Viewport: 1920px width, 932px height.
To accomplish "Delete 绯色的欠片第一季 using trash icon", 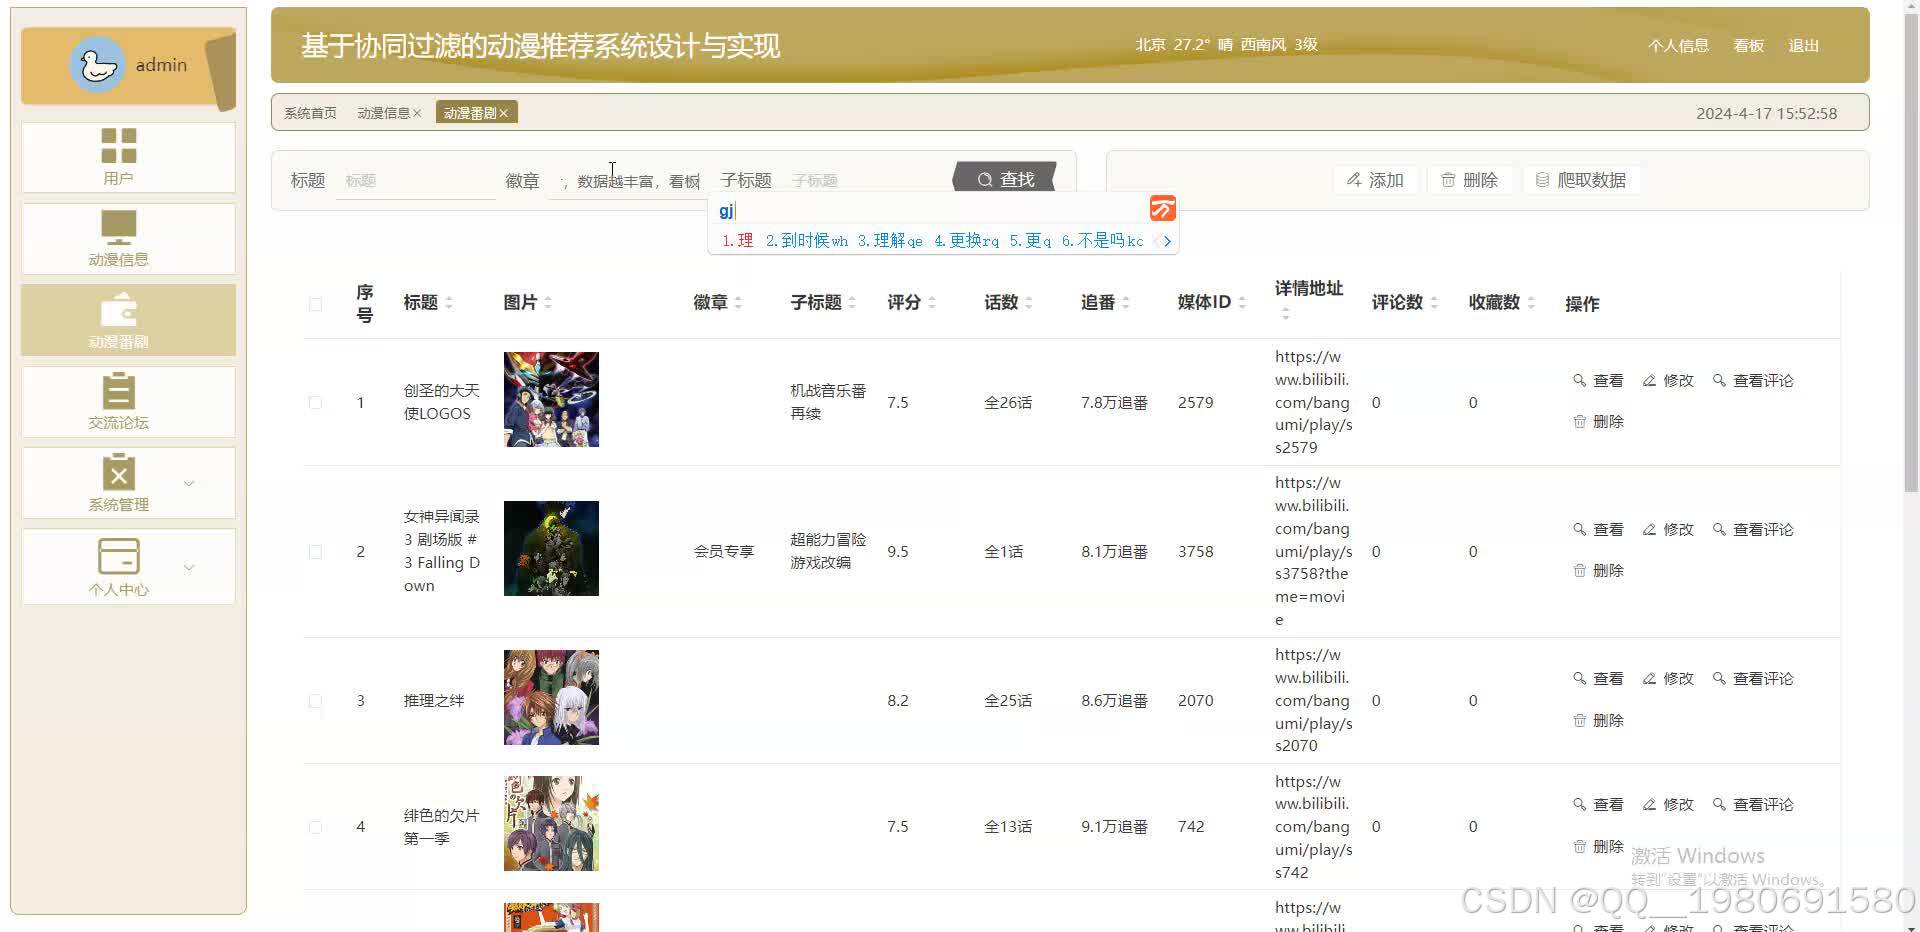I will [x=1597, y=845].
